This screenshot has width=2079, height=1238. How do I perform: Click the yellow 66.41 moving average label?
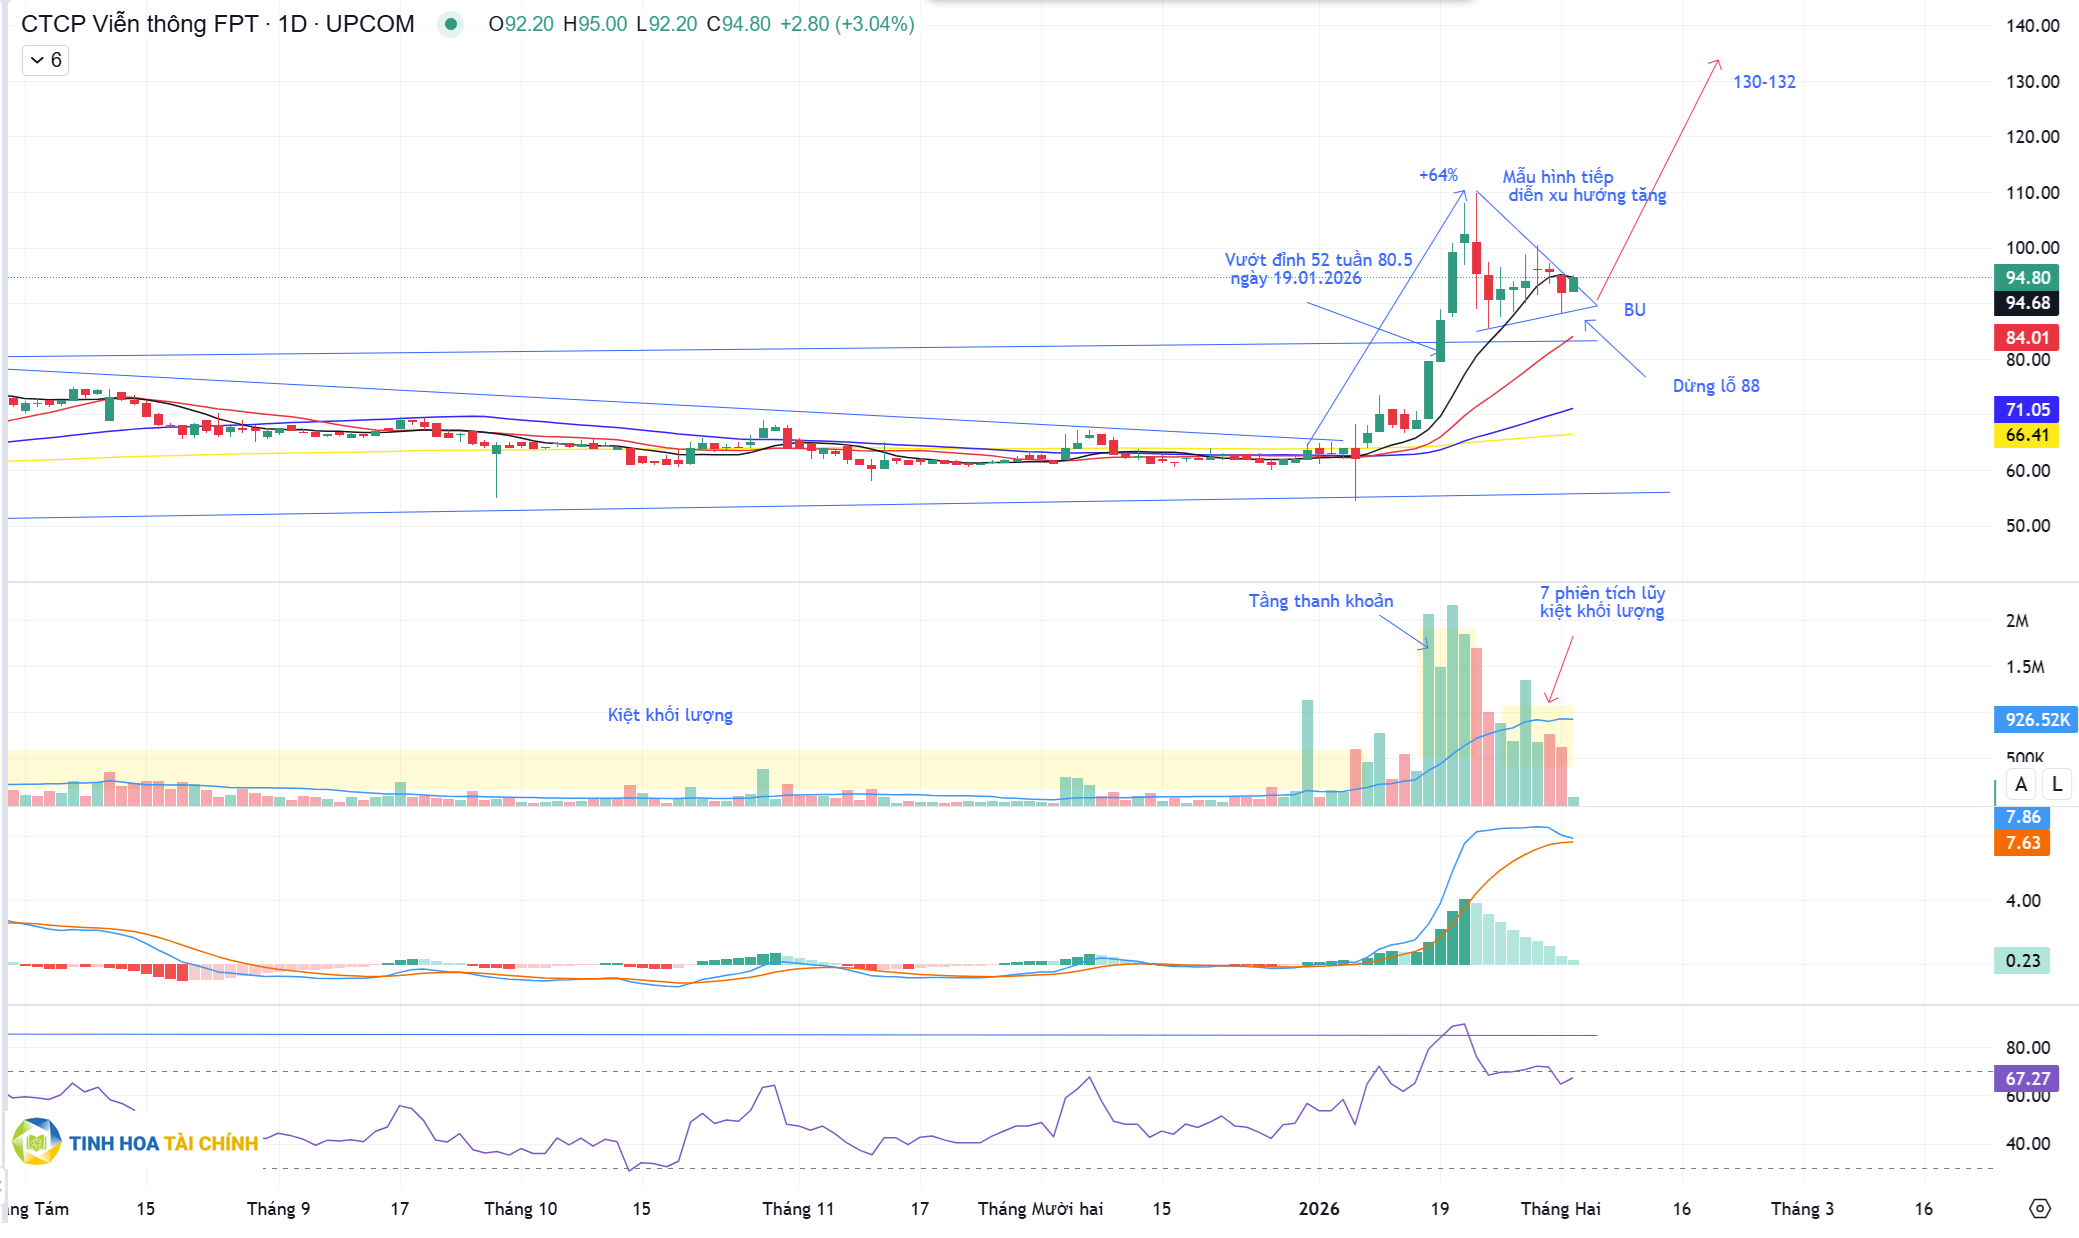point(2026,435)
